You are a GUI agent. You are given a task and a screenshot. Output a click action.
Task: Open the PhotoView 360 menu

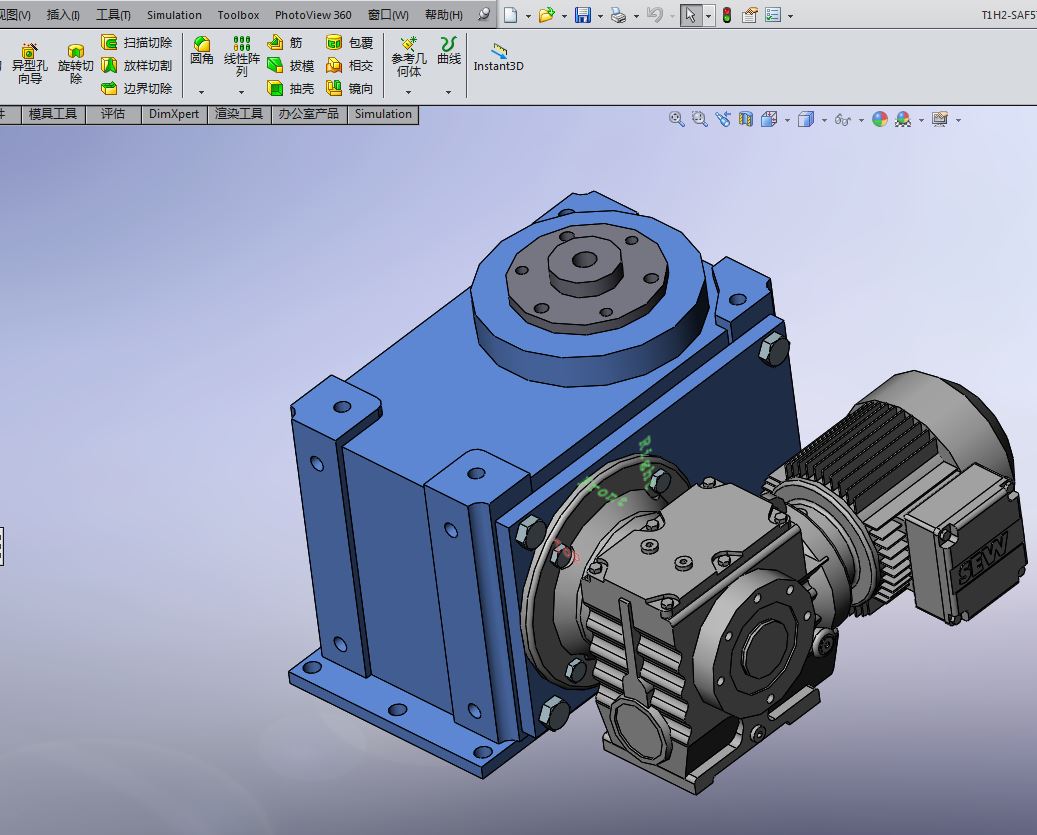point(313,15)
